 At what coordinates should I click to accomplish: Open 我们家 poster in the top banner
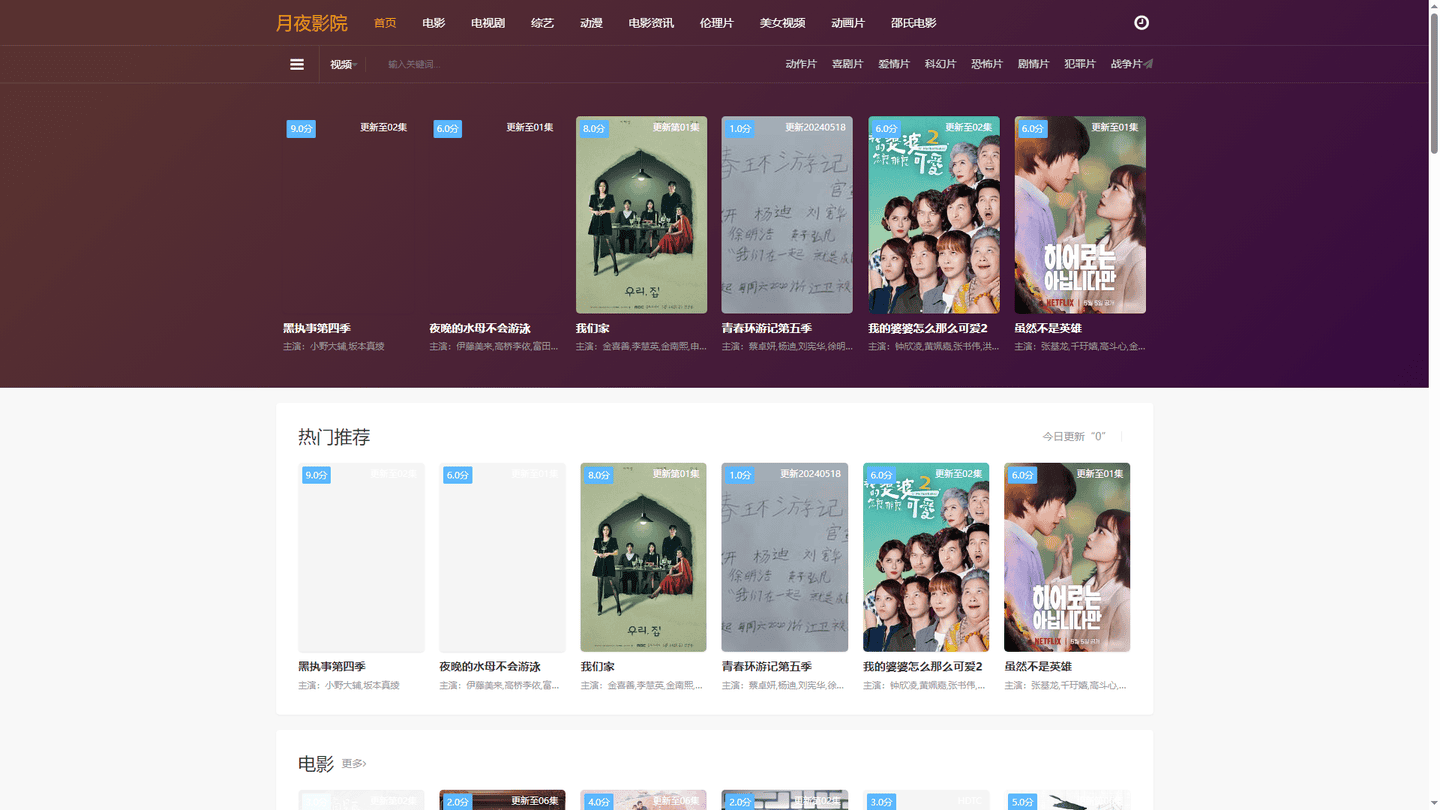point(641,215)
